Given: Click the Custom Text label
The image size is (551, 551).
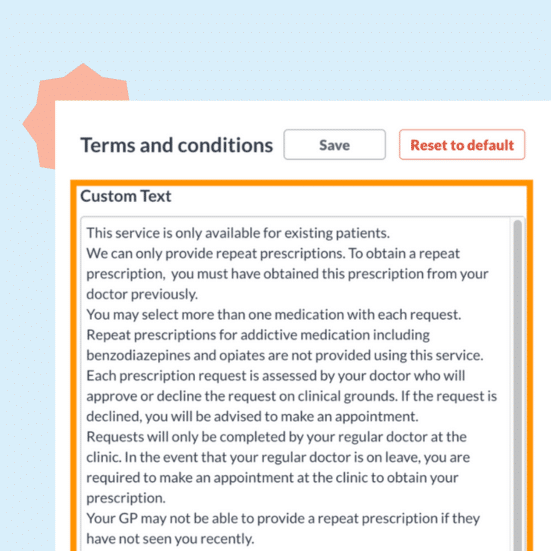Looking at the screenshot, I should coord(126,196).
